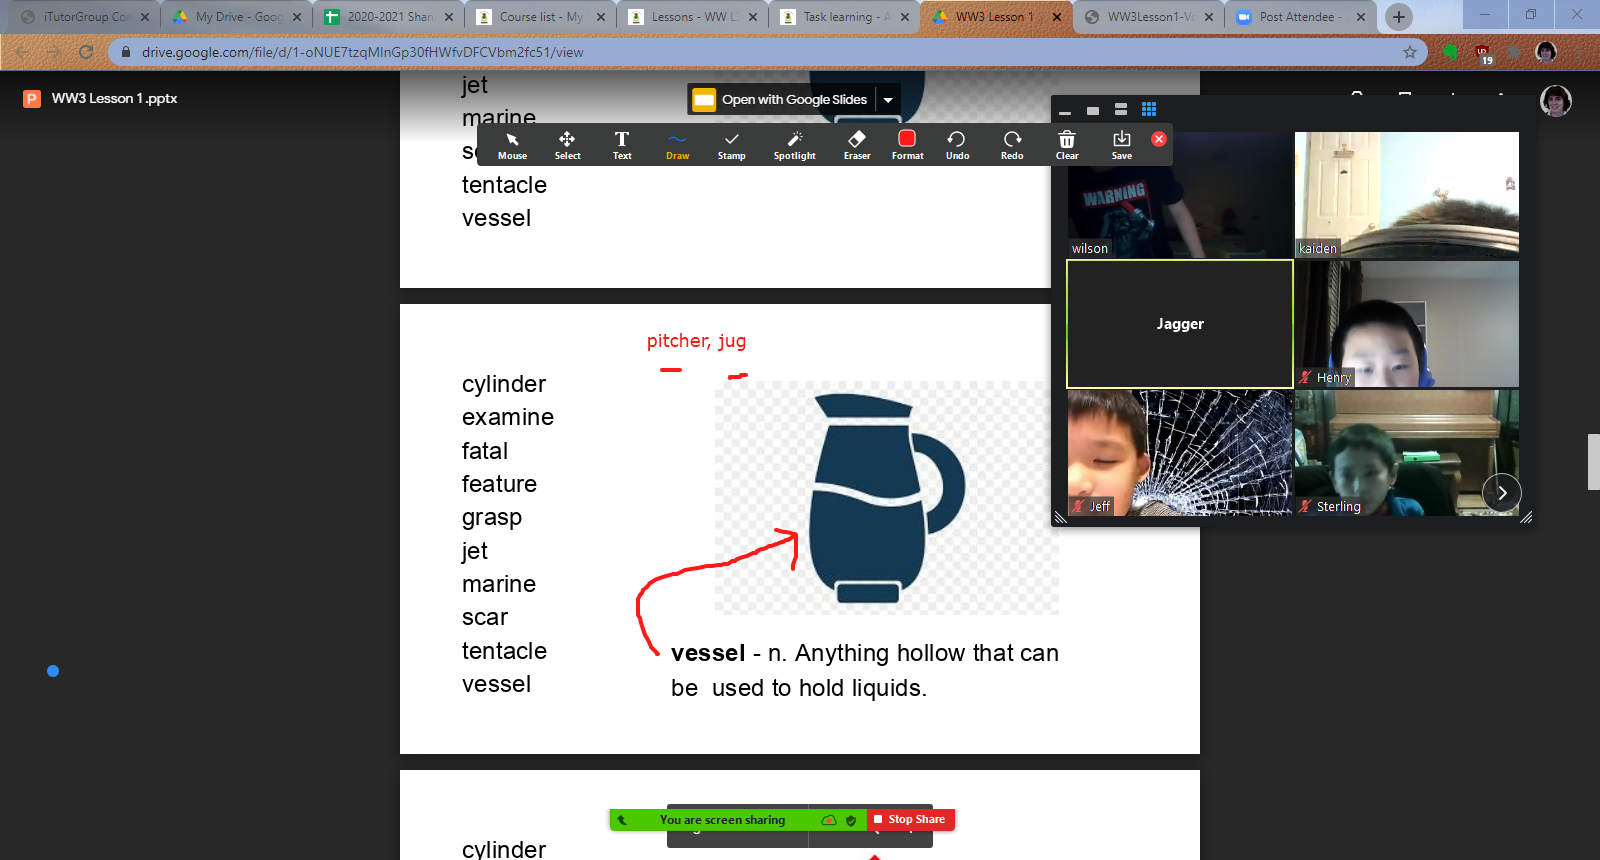
Task: Switch the video panel to two-tile strip view
Action: coord(1121,110)
